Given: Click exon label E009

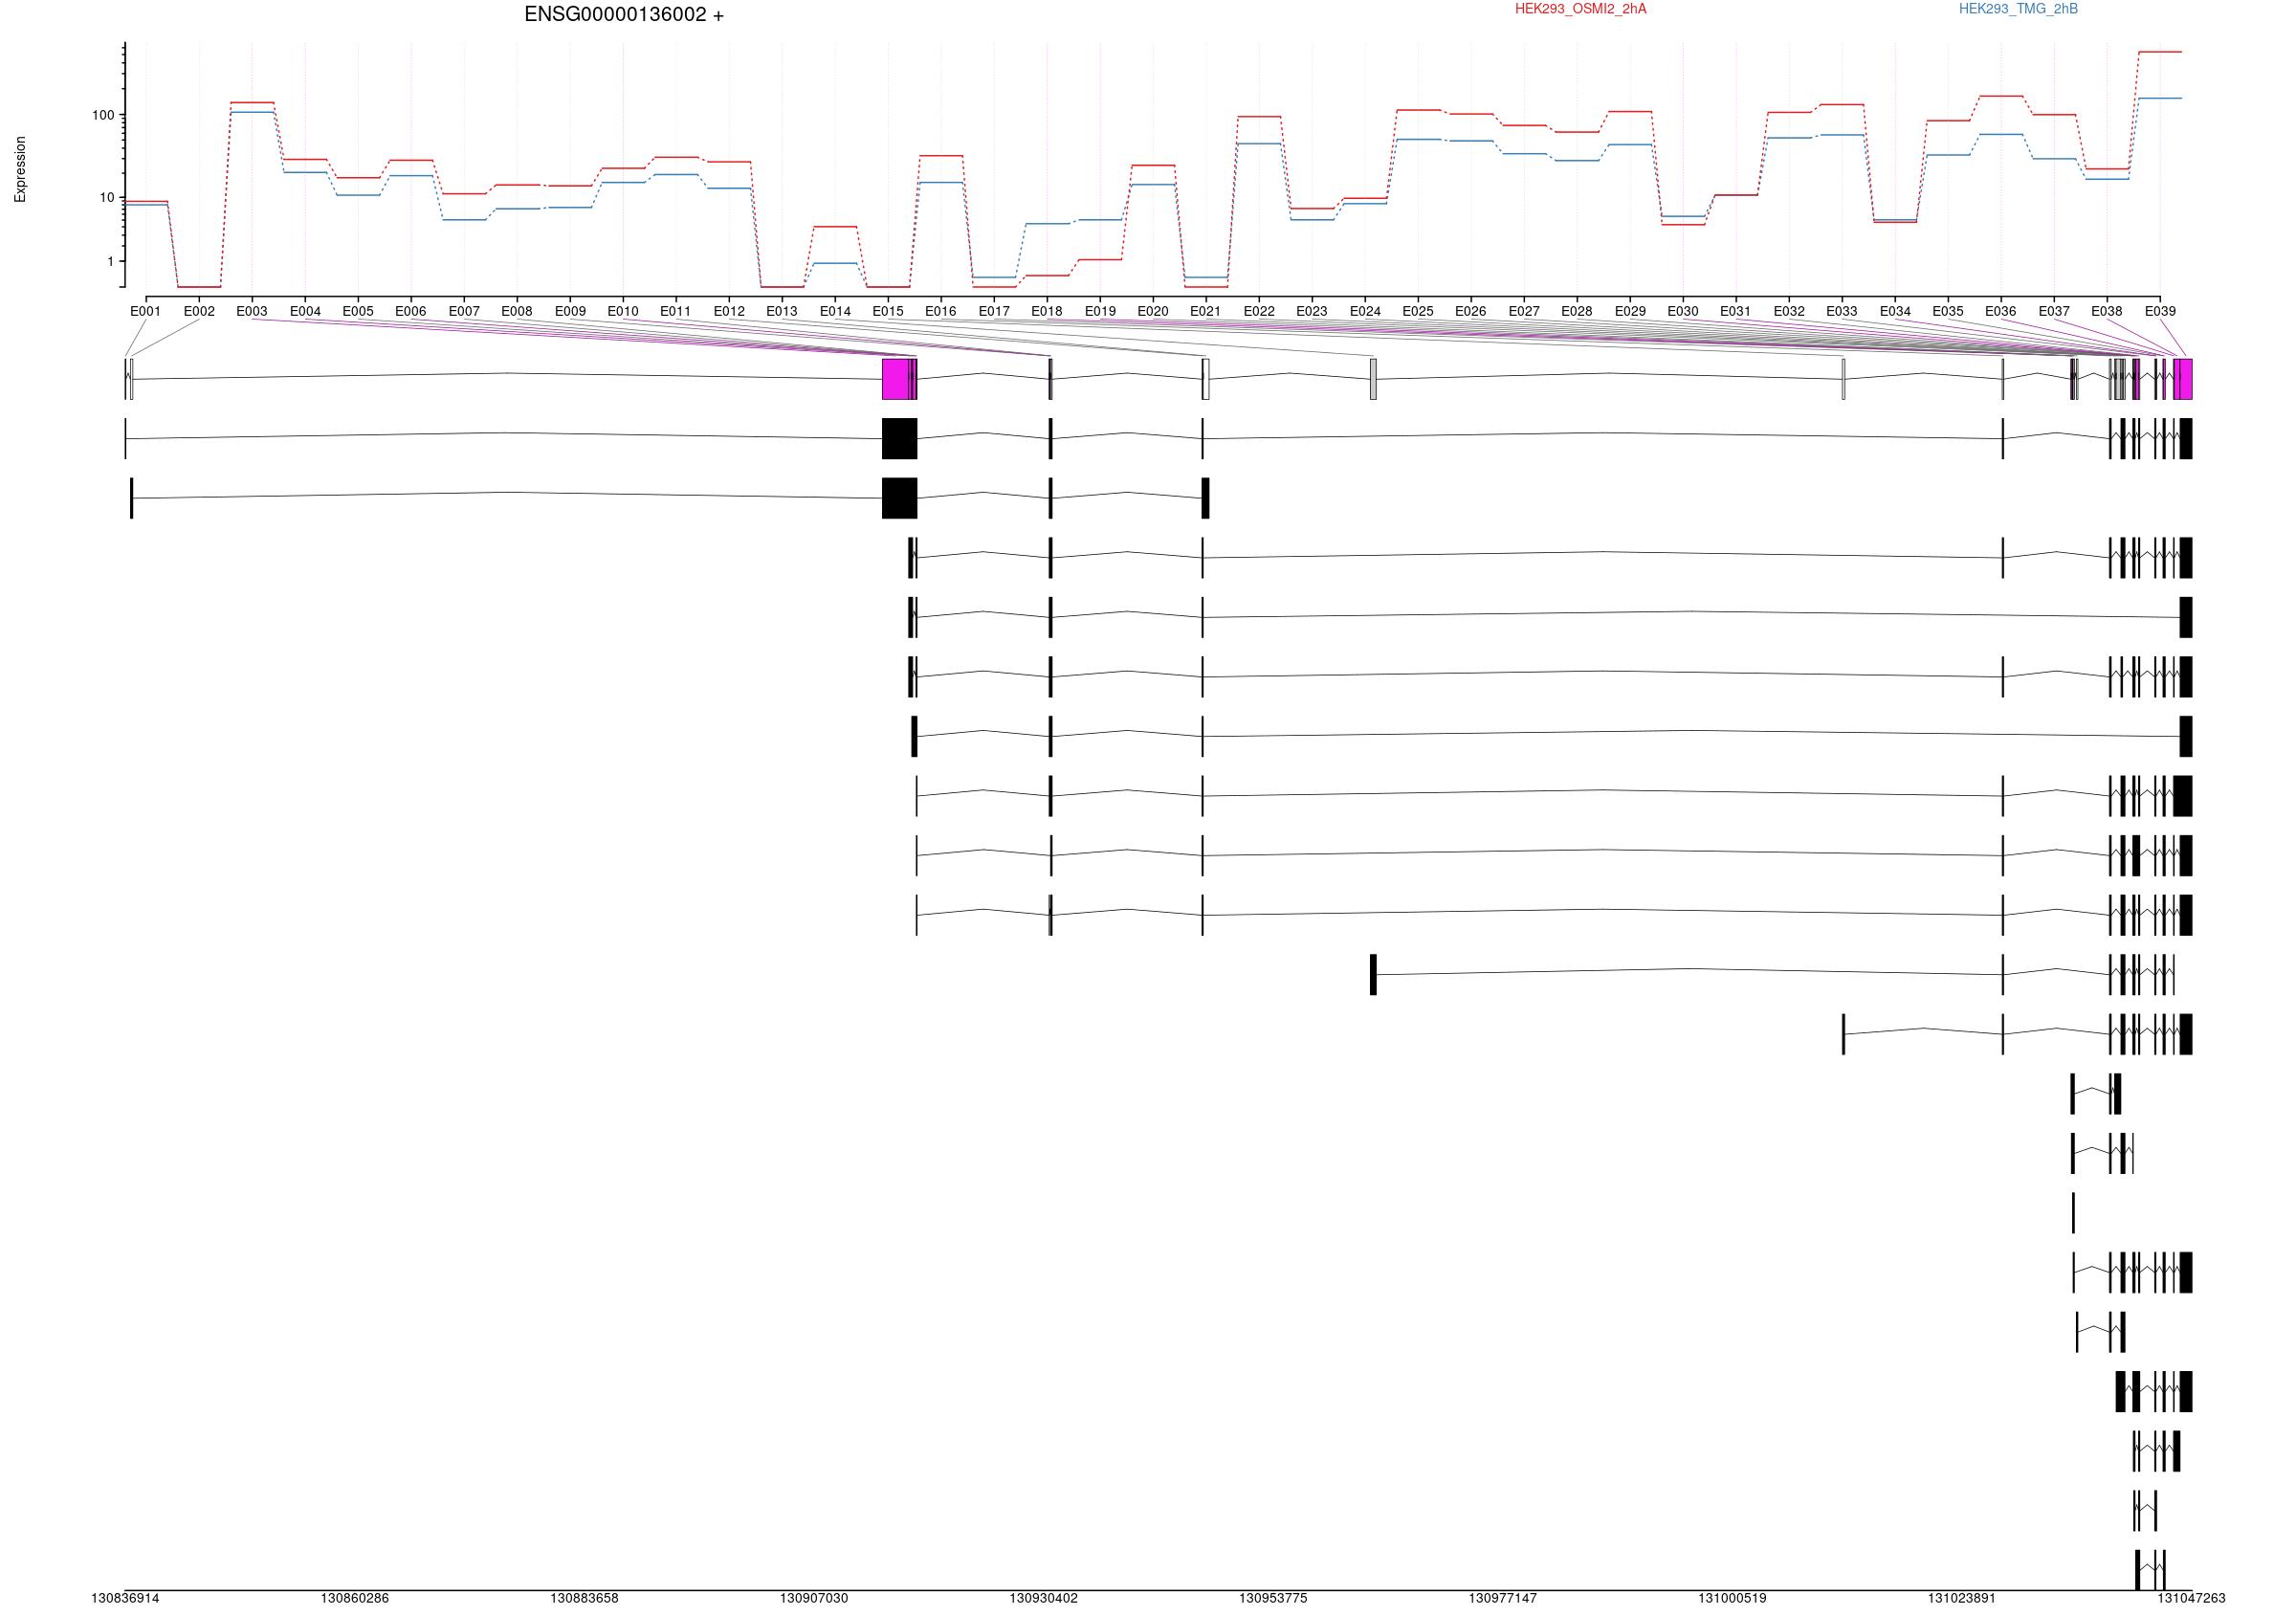Looking at the screenshot, I should 570,311.
